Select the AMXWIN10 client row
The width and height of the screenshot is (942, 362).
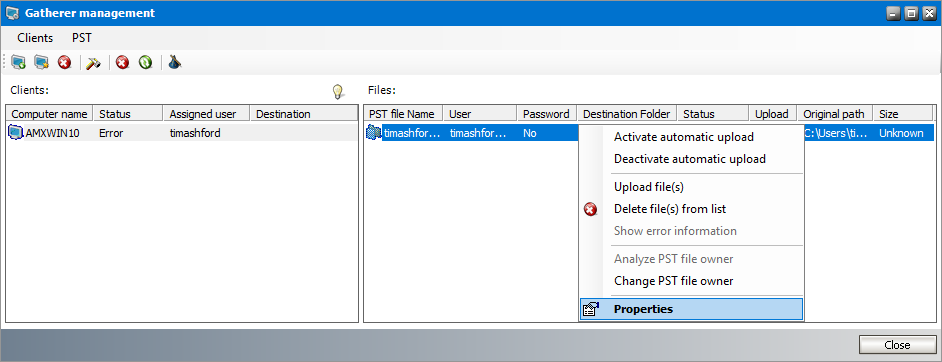click(x=182, y=133)
